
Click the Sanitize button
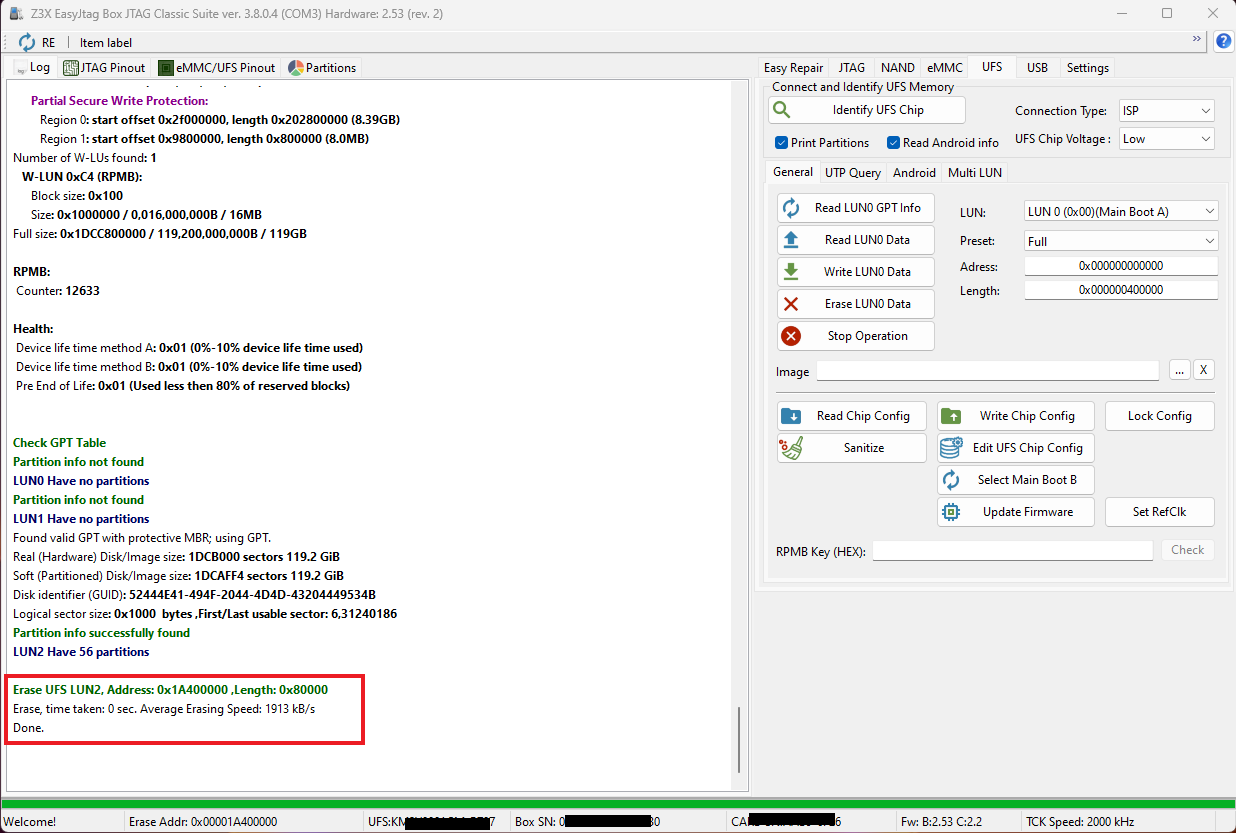[x=852, y=448]
